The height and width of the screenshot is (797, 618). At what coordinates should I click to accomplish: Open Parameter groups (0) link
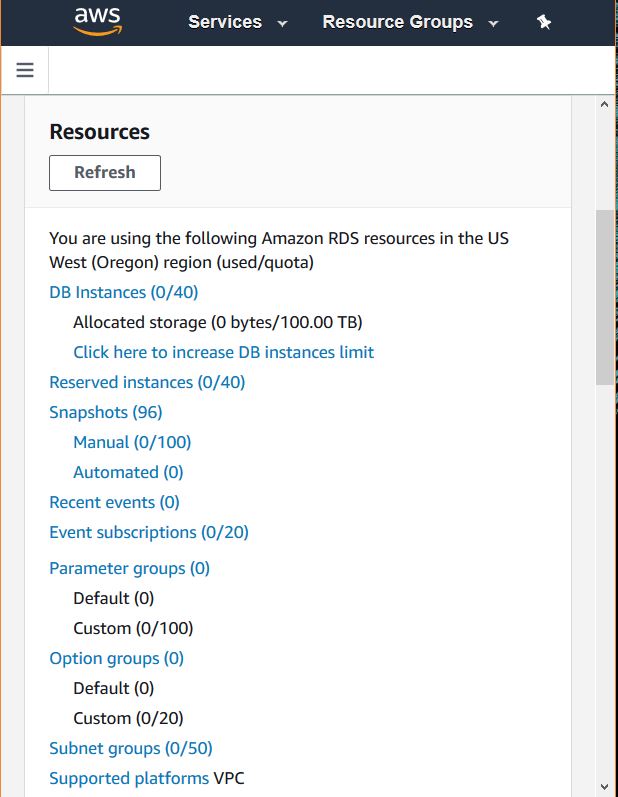point(130,568)
